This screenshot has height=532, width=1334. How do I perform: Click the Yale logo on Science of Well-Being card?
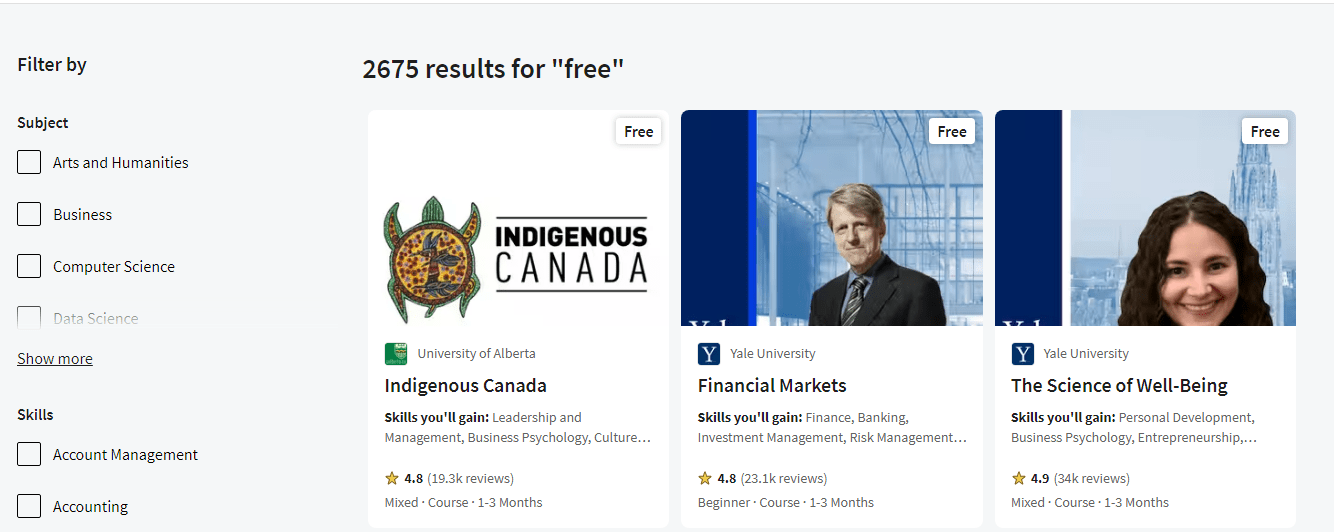tap(1022, 354)
